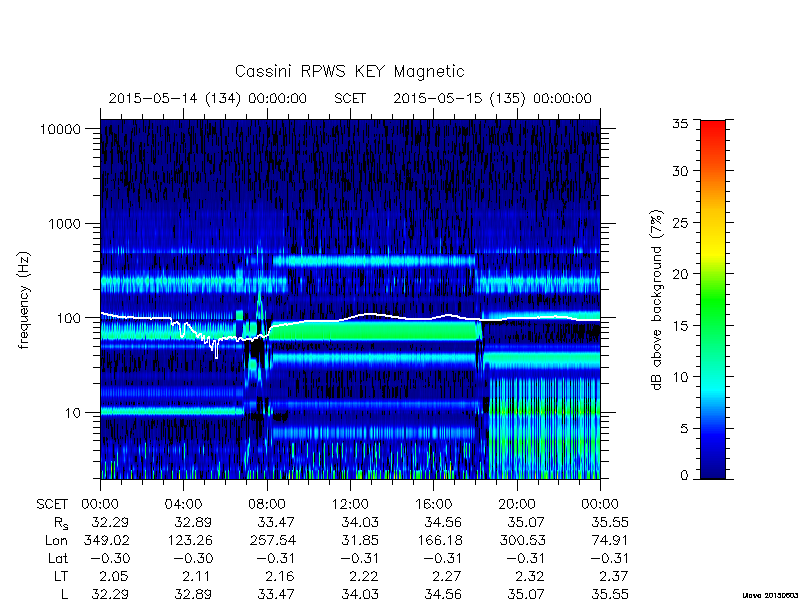Viewport: 800px width, 600px height.
Task: Click the "L" row label
Action: coord(64,594)
